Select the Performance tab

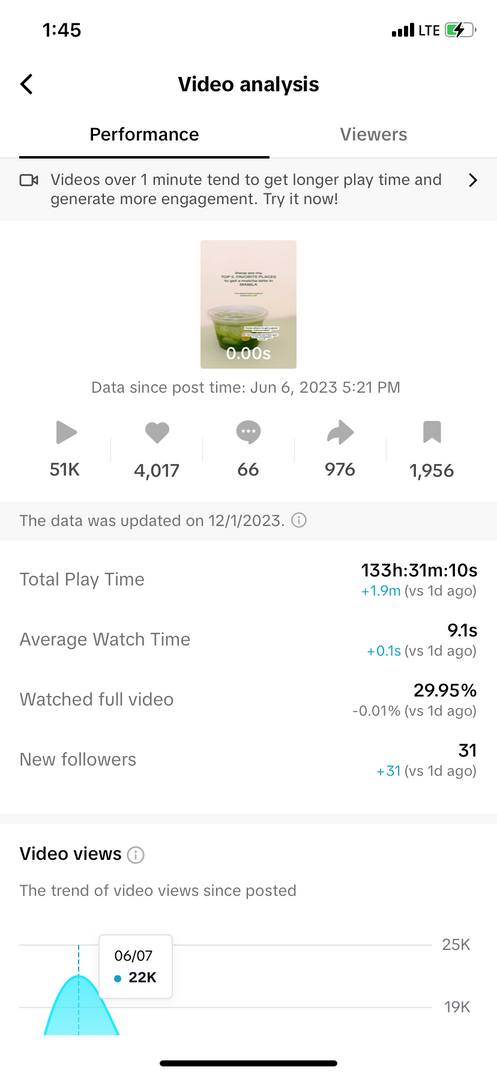144,134
